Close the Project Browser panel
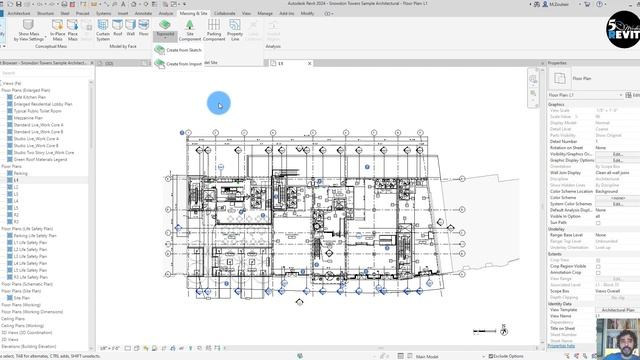640x360 pixels. (92, 63)
